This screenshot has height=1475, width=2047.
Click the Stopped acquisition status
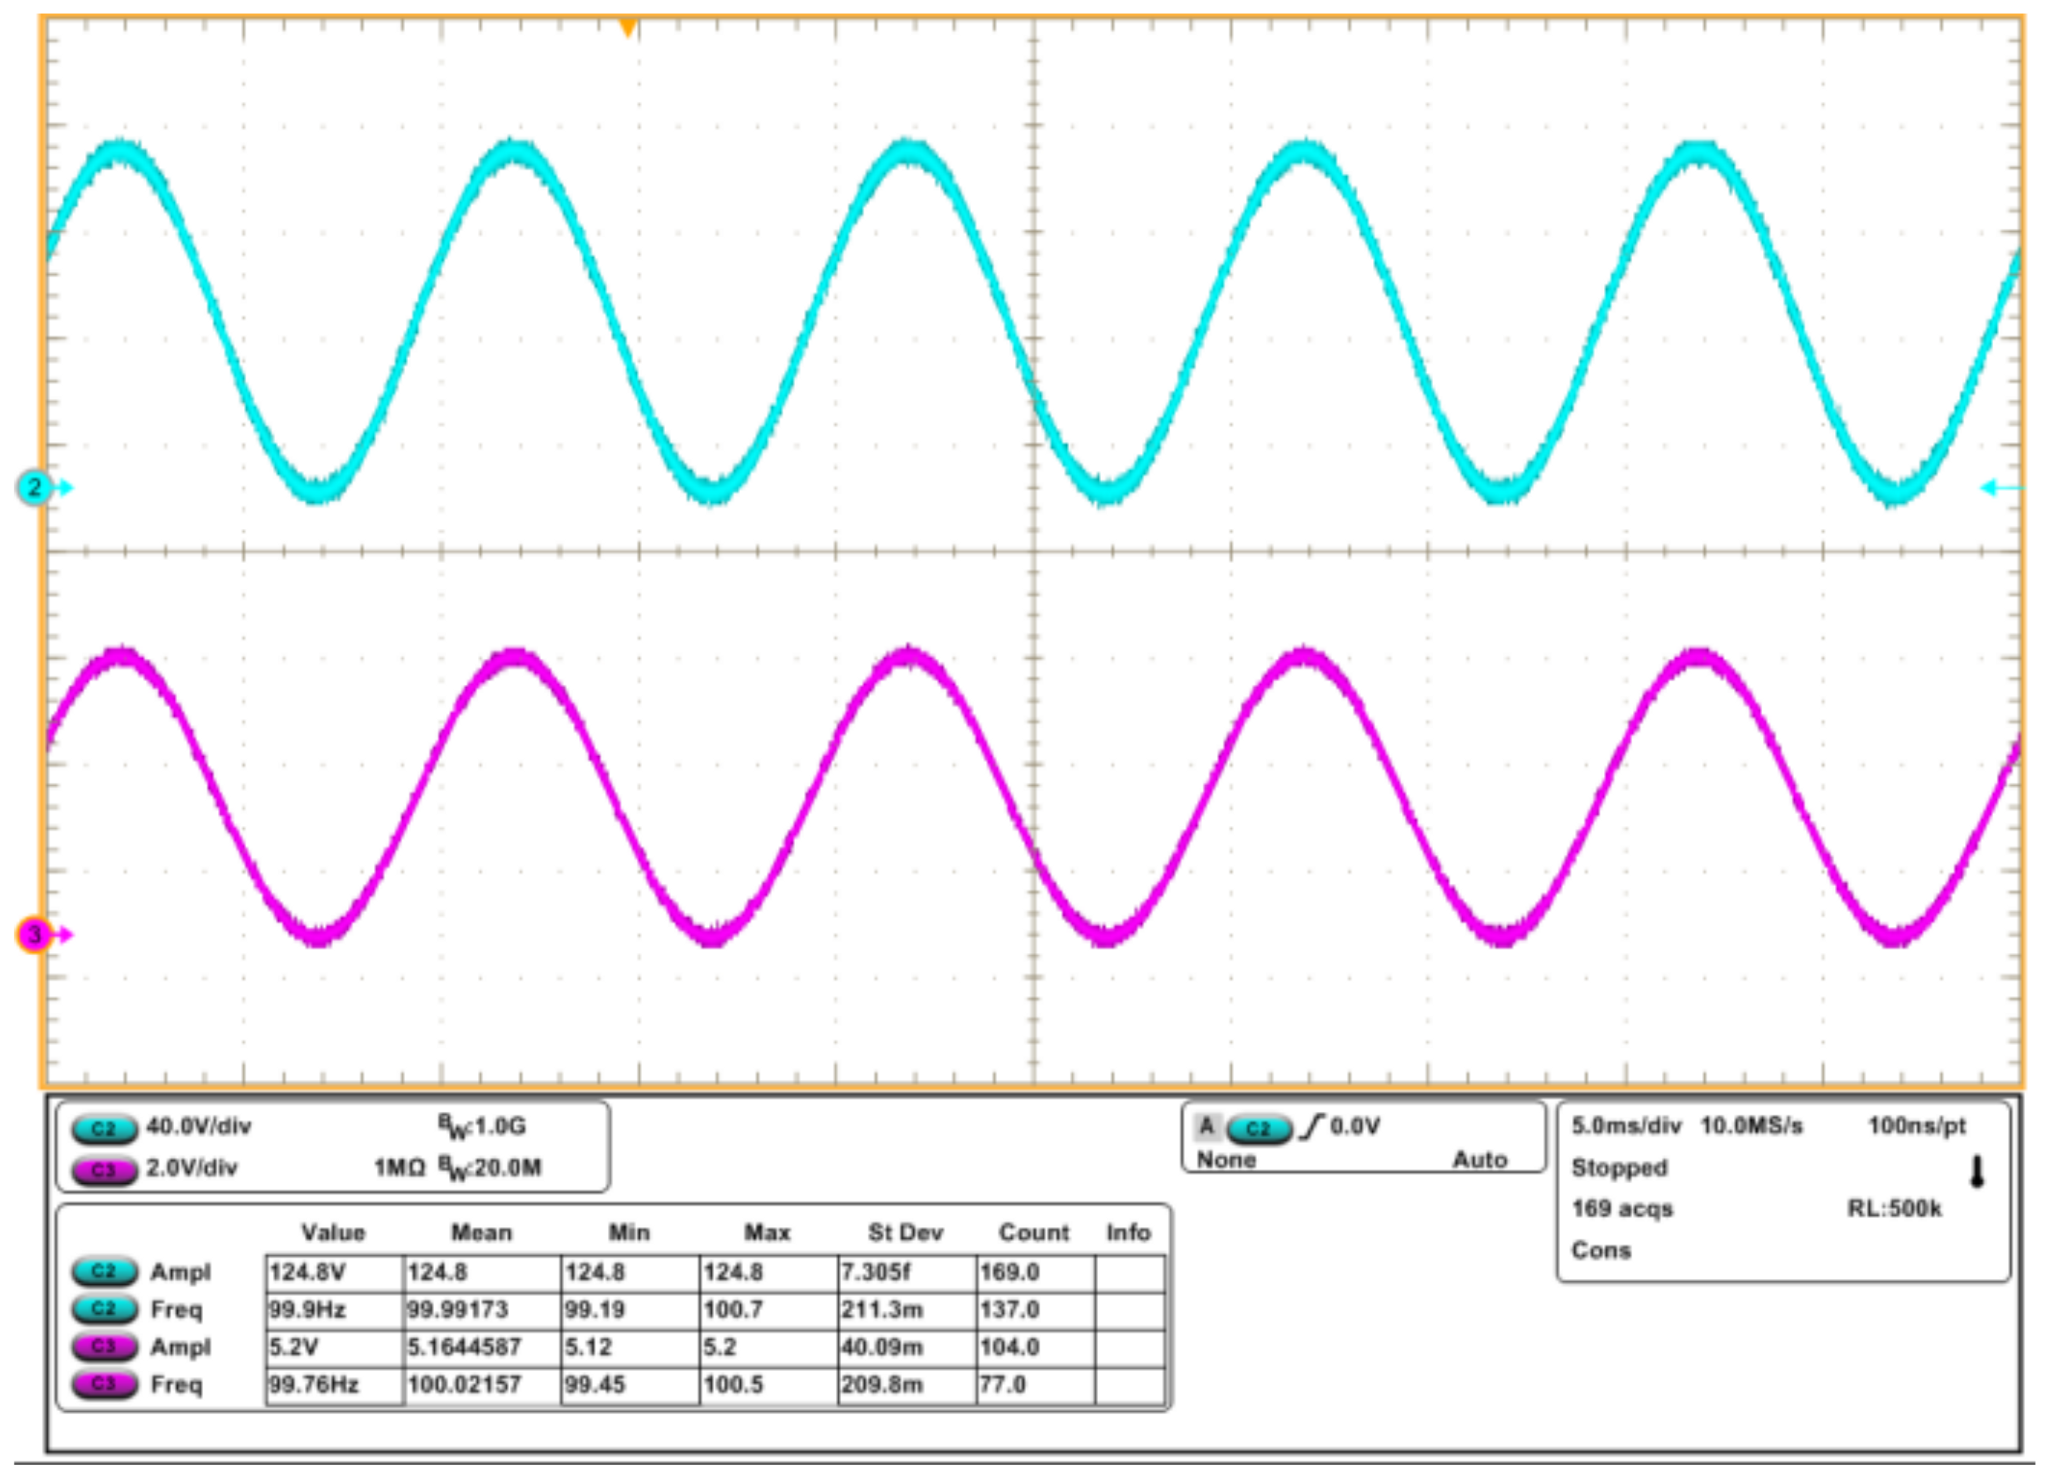click(x=1619, y=1168)
